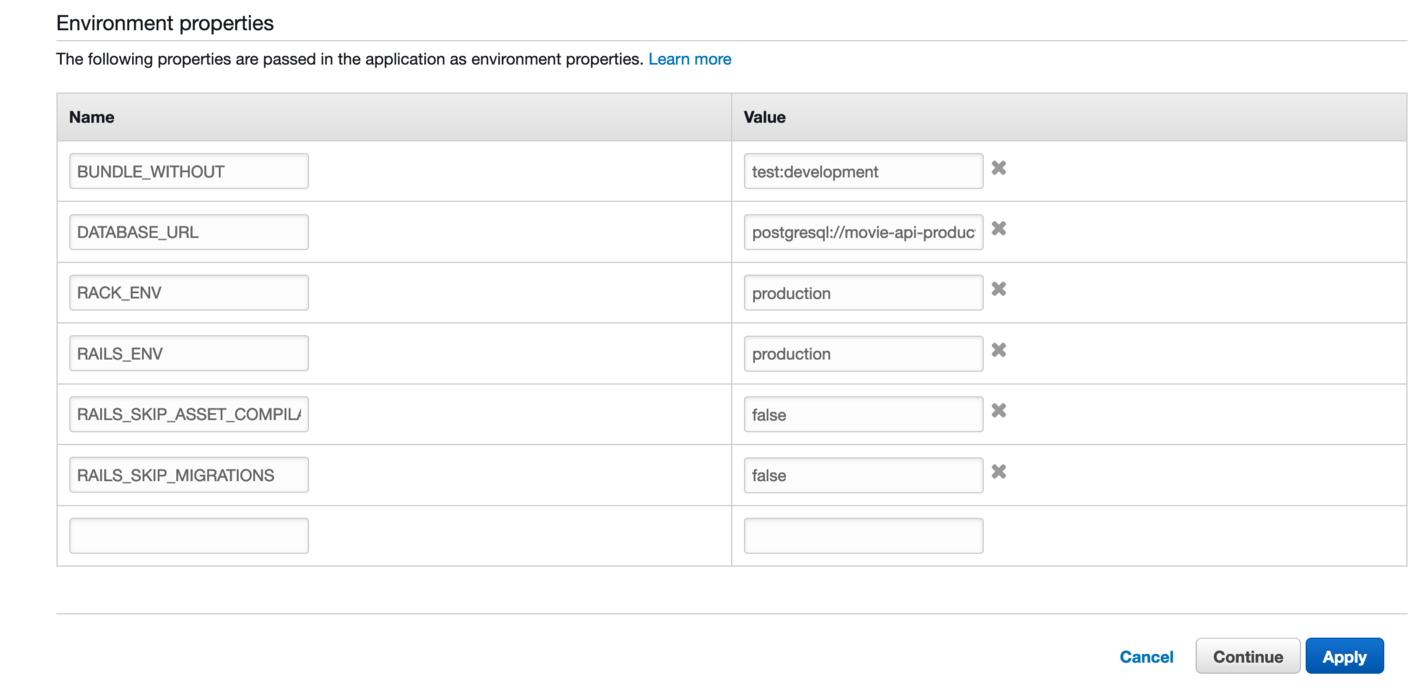
Task: Focus the empty new property value field
Action: (x=862, y=536)
